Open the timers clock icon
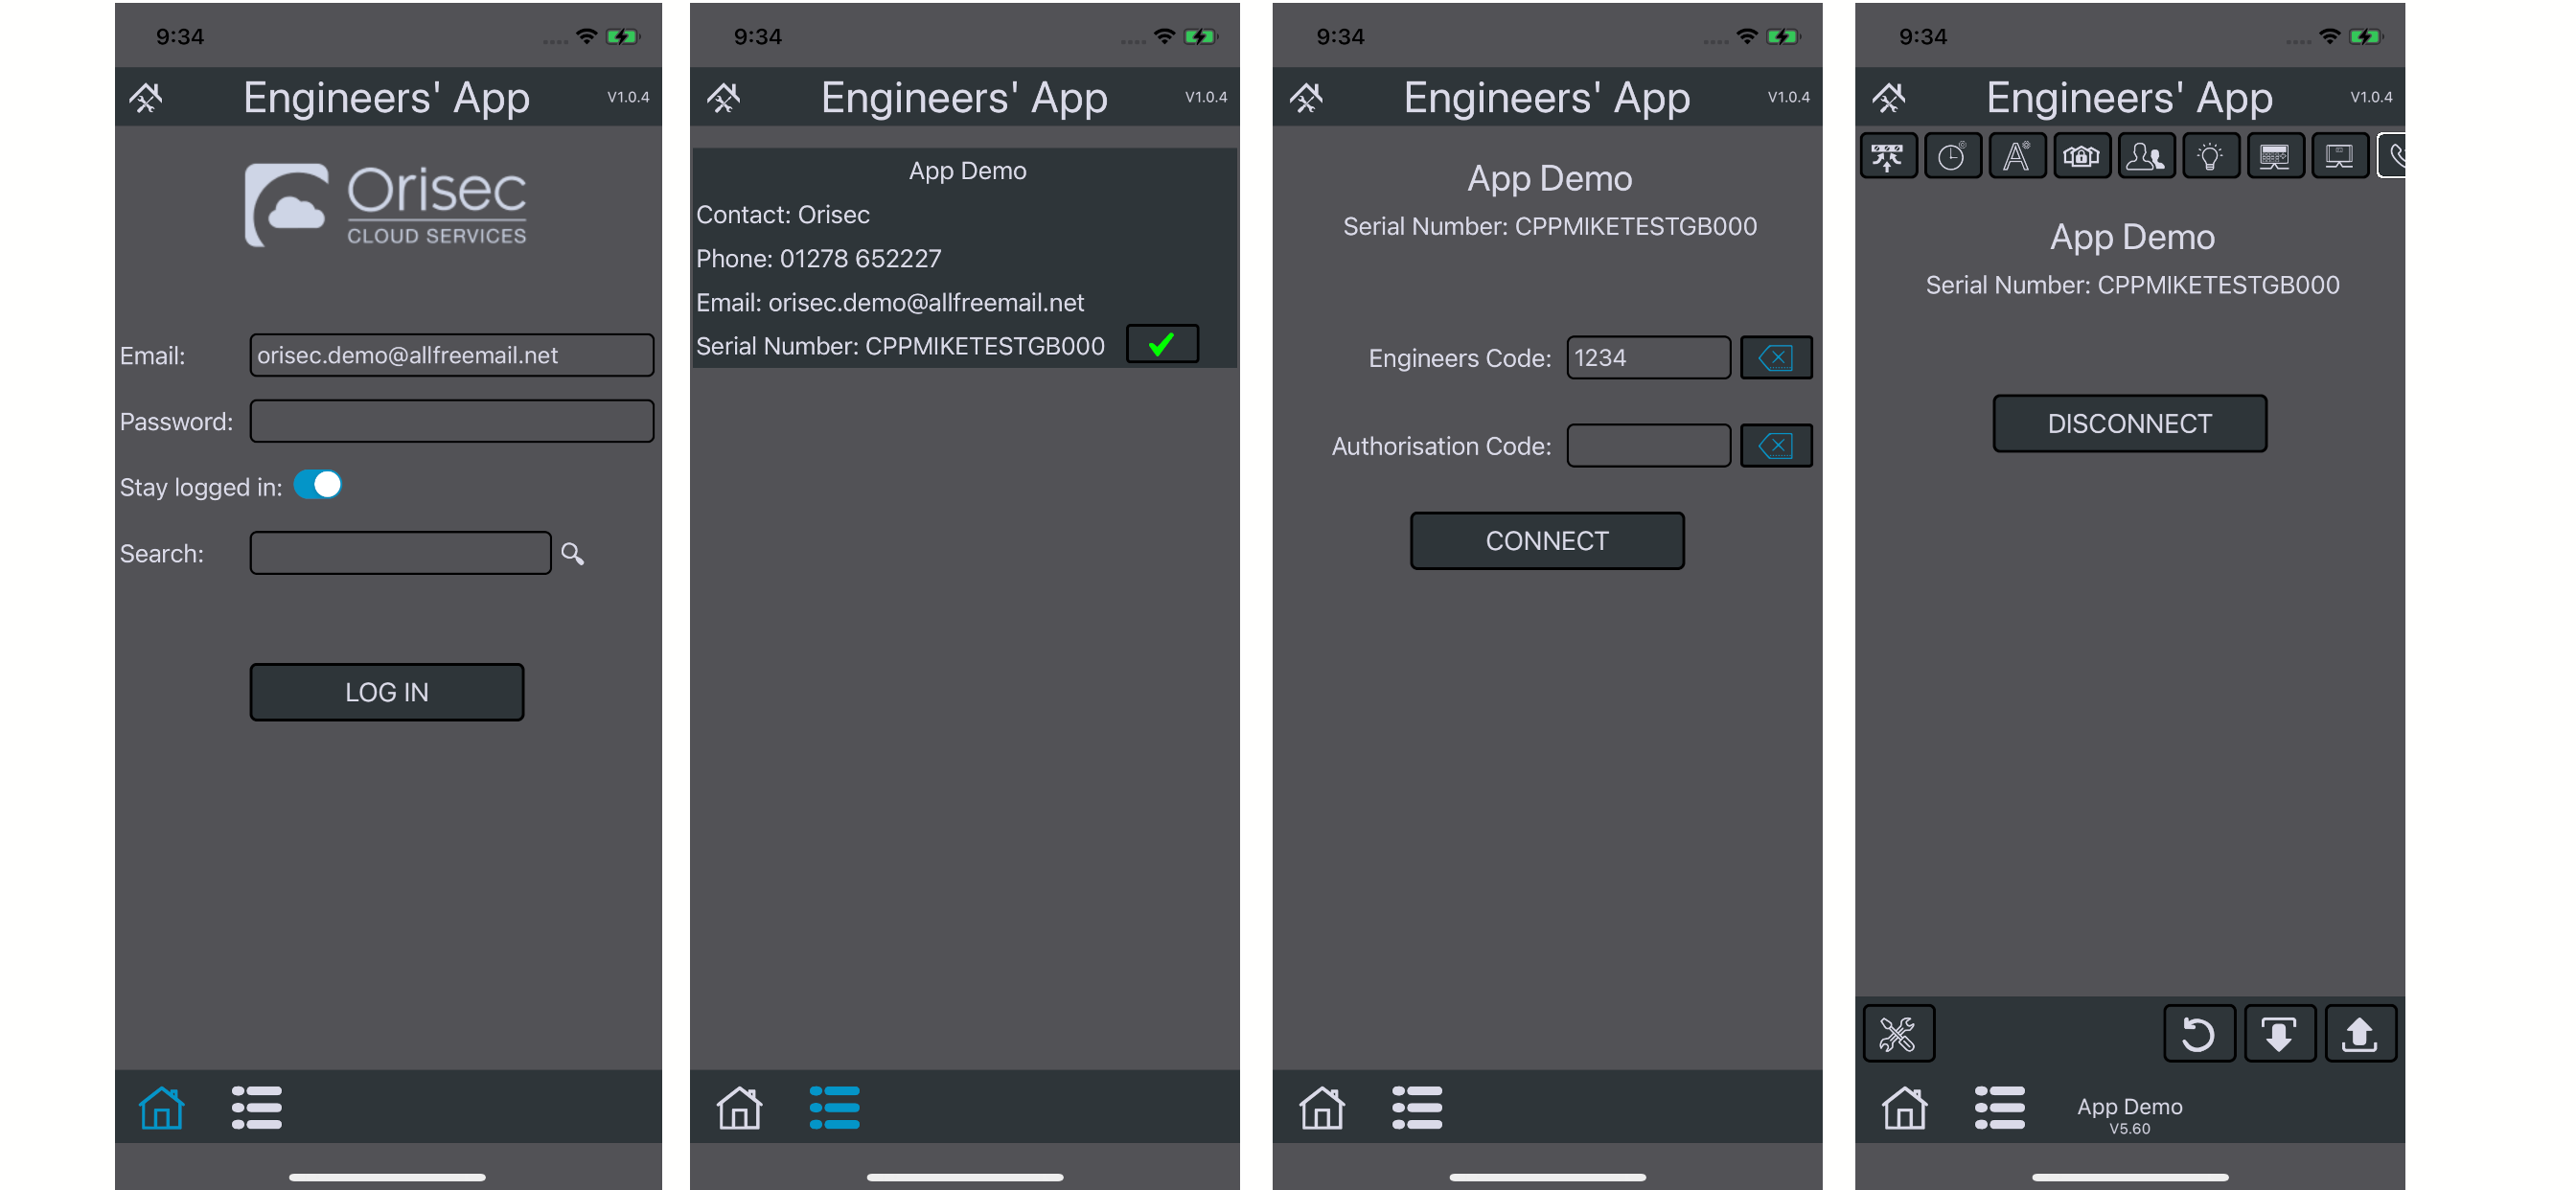Image resolution: width=2576 pixels, height=1190 pixels. (x=1952, y=156)
